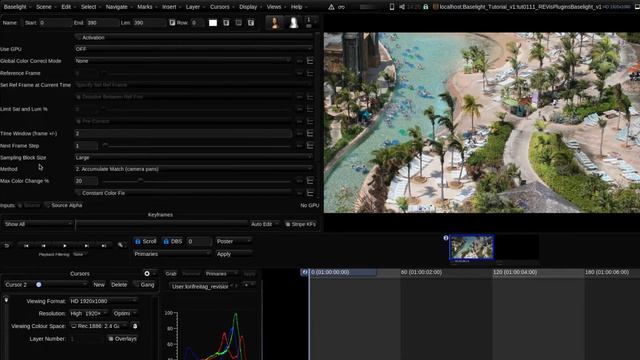Image resolution: width=640 pixels, height=360 pixels.
Task: Toggle the Overlays checkbox
Action: tap(110, 339)
